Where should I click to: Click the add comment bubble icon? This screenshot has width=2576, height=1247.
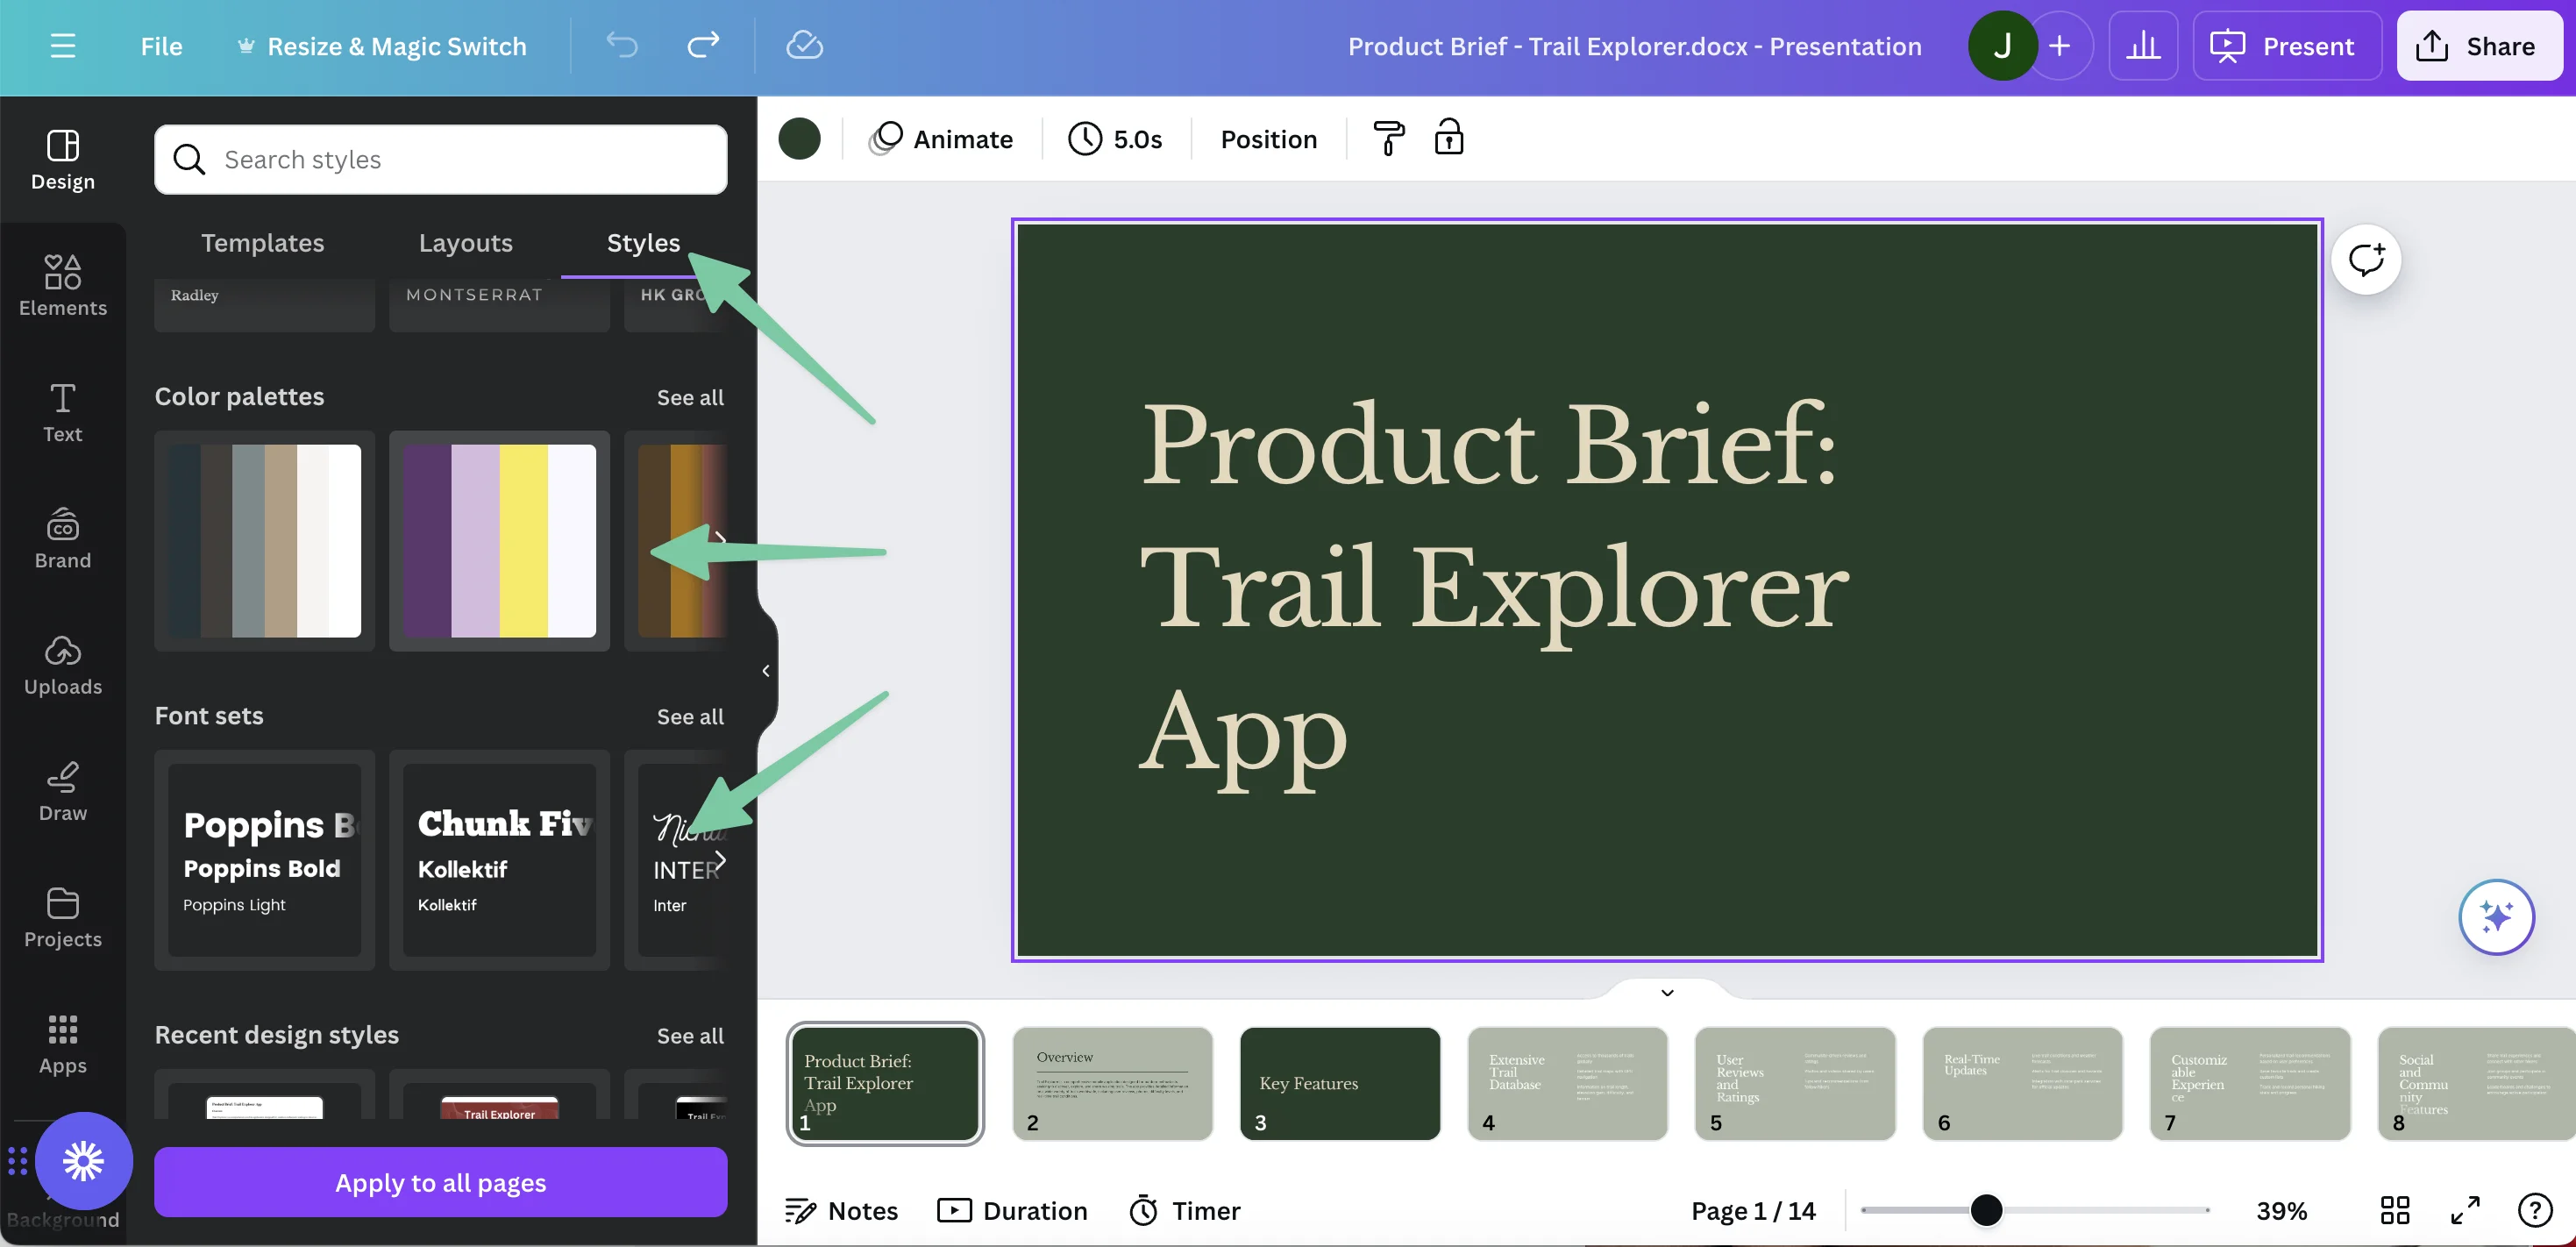(2365, 260)
